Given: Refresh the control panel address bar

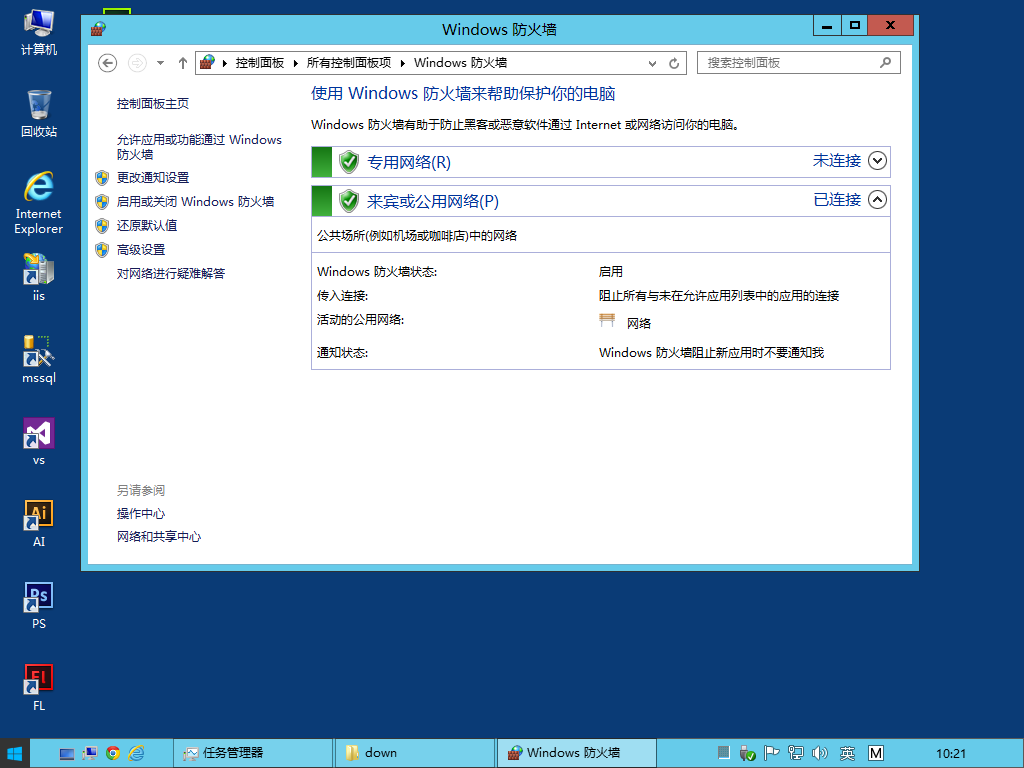Looking at the screenshot, I should point(674,63).
